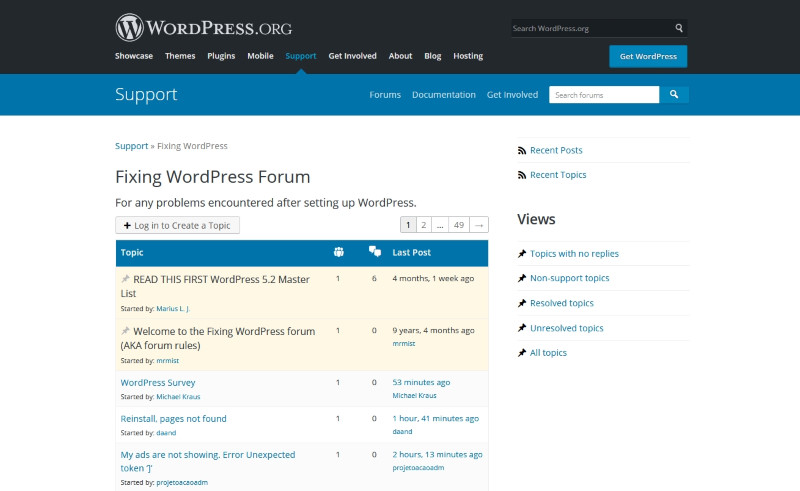
Task: Click the WordPress.org logo
Action: coord(204,28)
